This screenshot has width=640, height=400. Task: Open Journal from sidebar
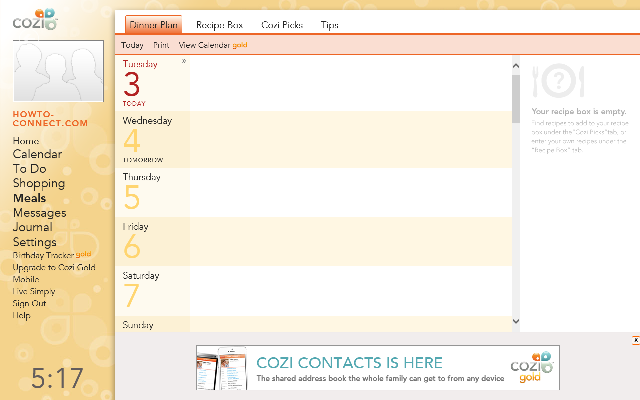(33, 227)
